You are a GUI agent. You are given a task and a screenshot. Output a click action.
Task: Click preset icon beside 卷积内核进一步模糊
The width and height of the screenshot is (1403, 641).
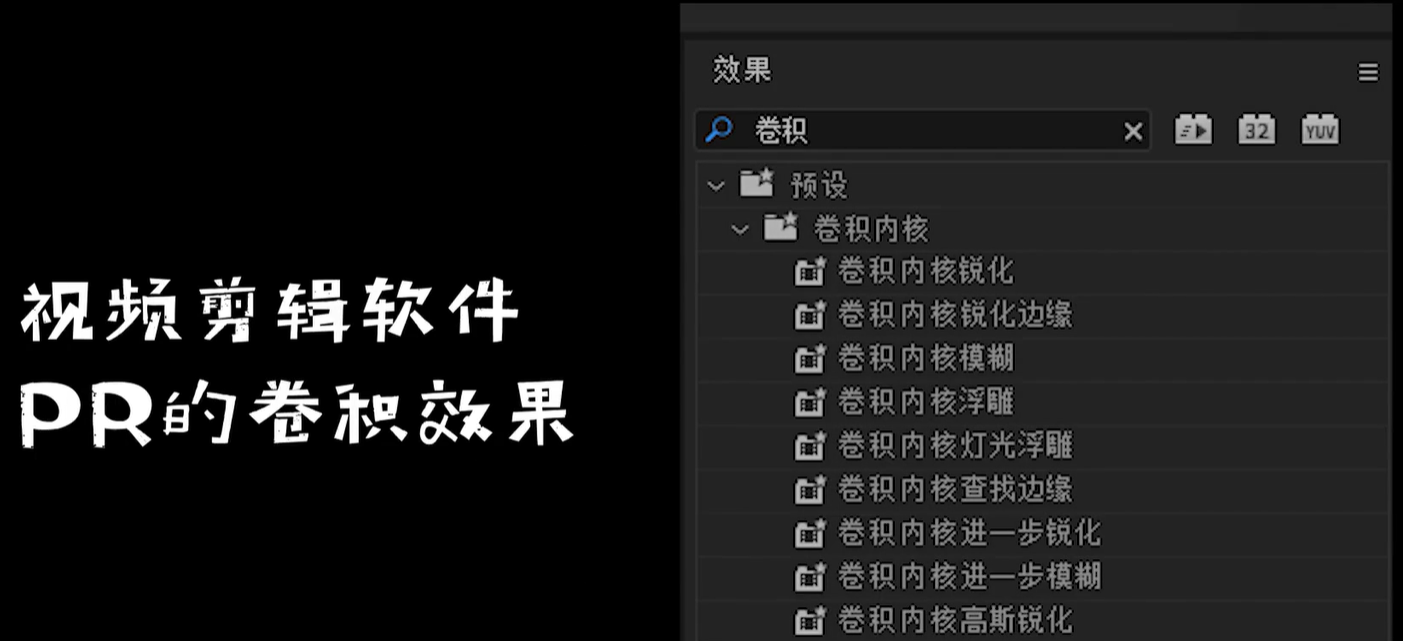[810, 577]
